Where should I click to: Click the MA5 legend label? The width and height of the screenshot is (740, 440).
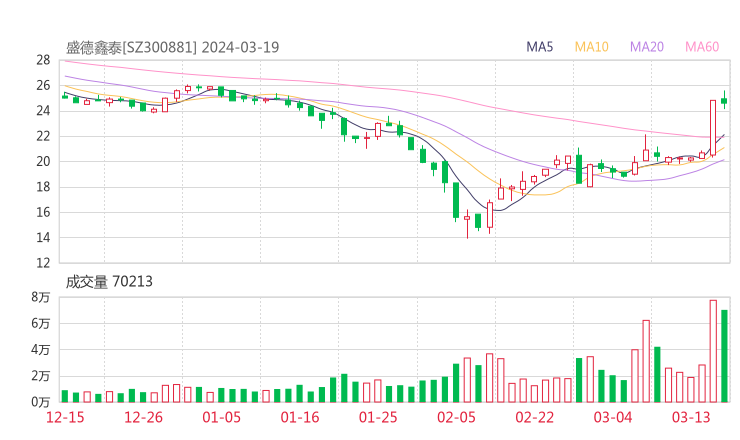539,47
